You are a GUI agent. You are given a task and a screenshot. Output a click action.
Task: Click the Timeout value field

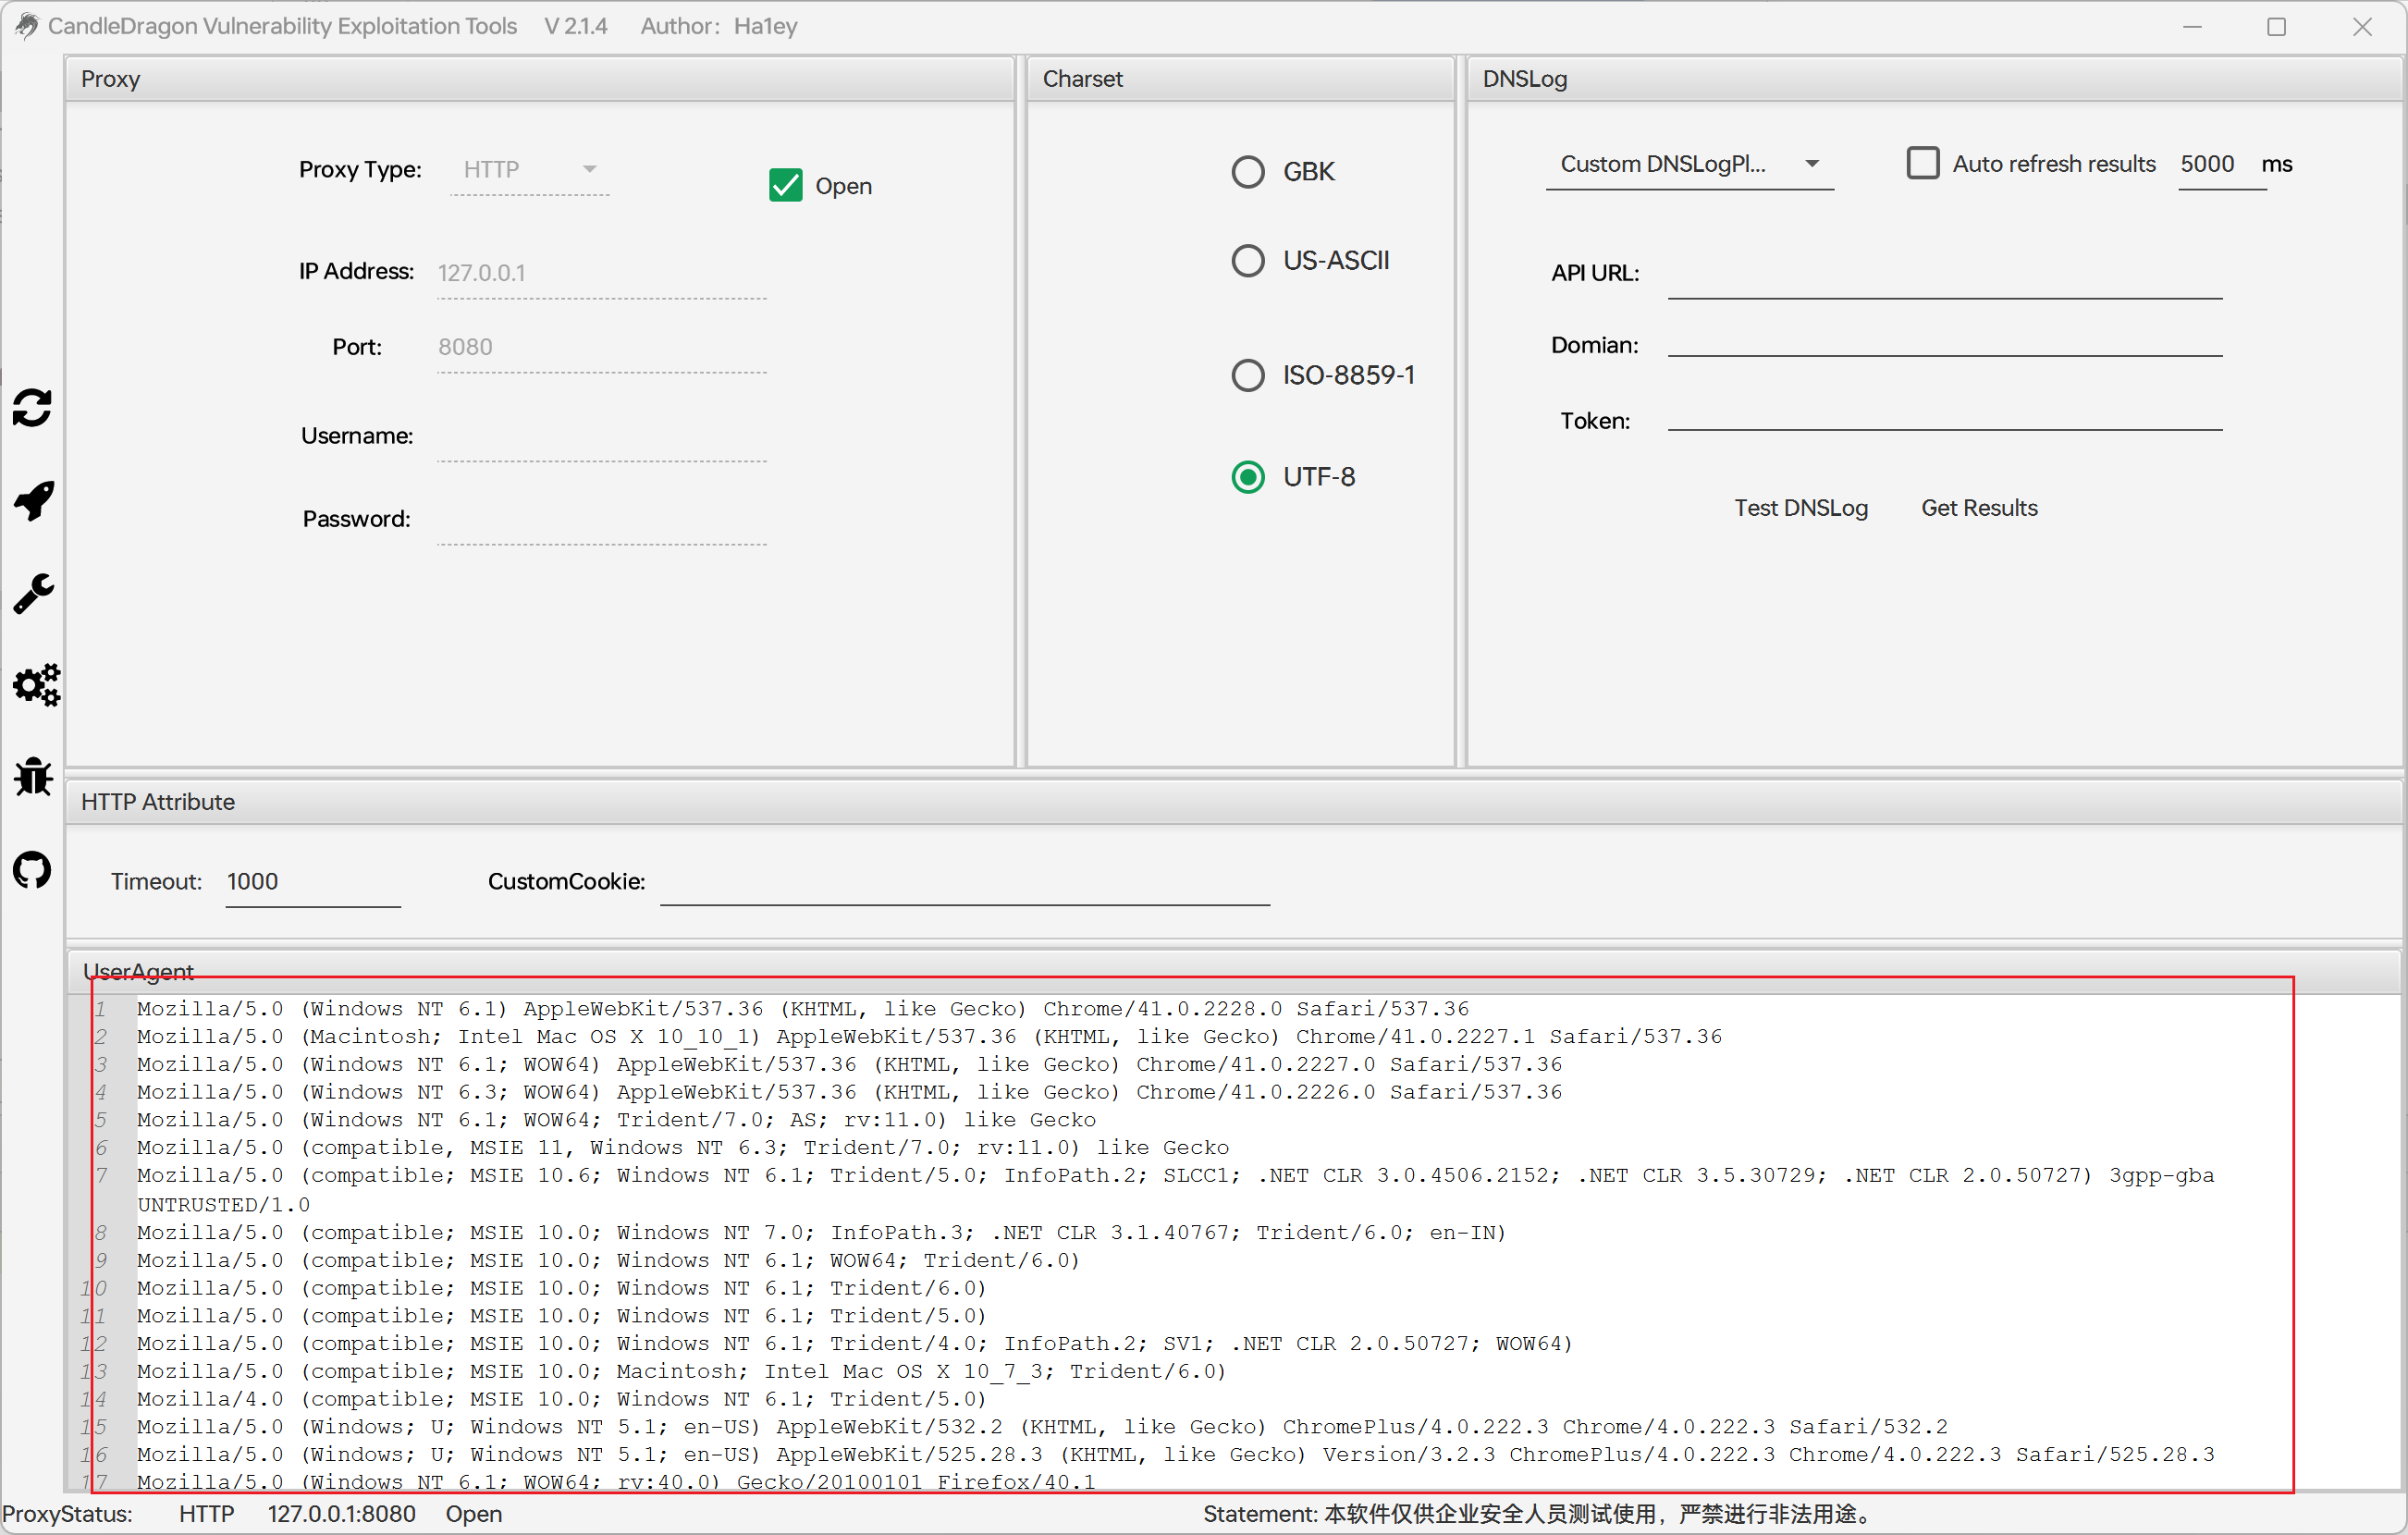(311, 882)
